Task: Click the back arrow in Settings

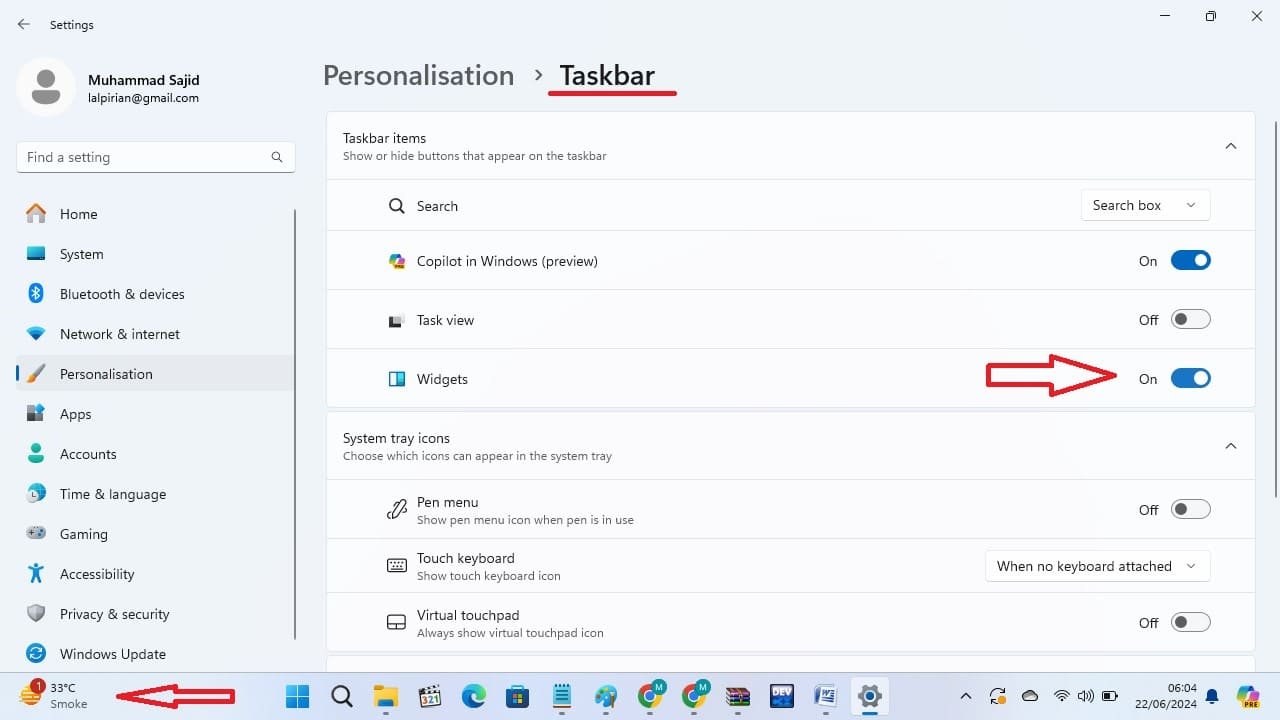Action: tap(24, 24)
